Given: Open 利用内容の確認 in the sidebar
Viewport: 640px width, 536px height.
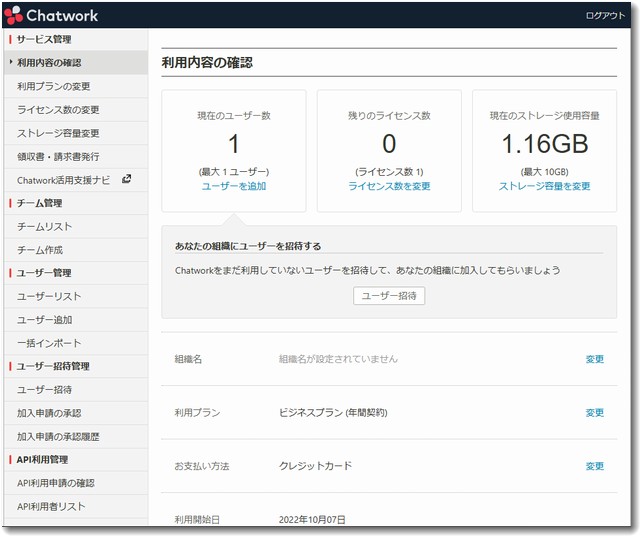Looking at the screenshot, I should pyautogui.click(x=76, y=62).
